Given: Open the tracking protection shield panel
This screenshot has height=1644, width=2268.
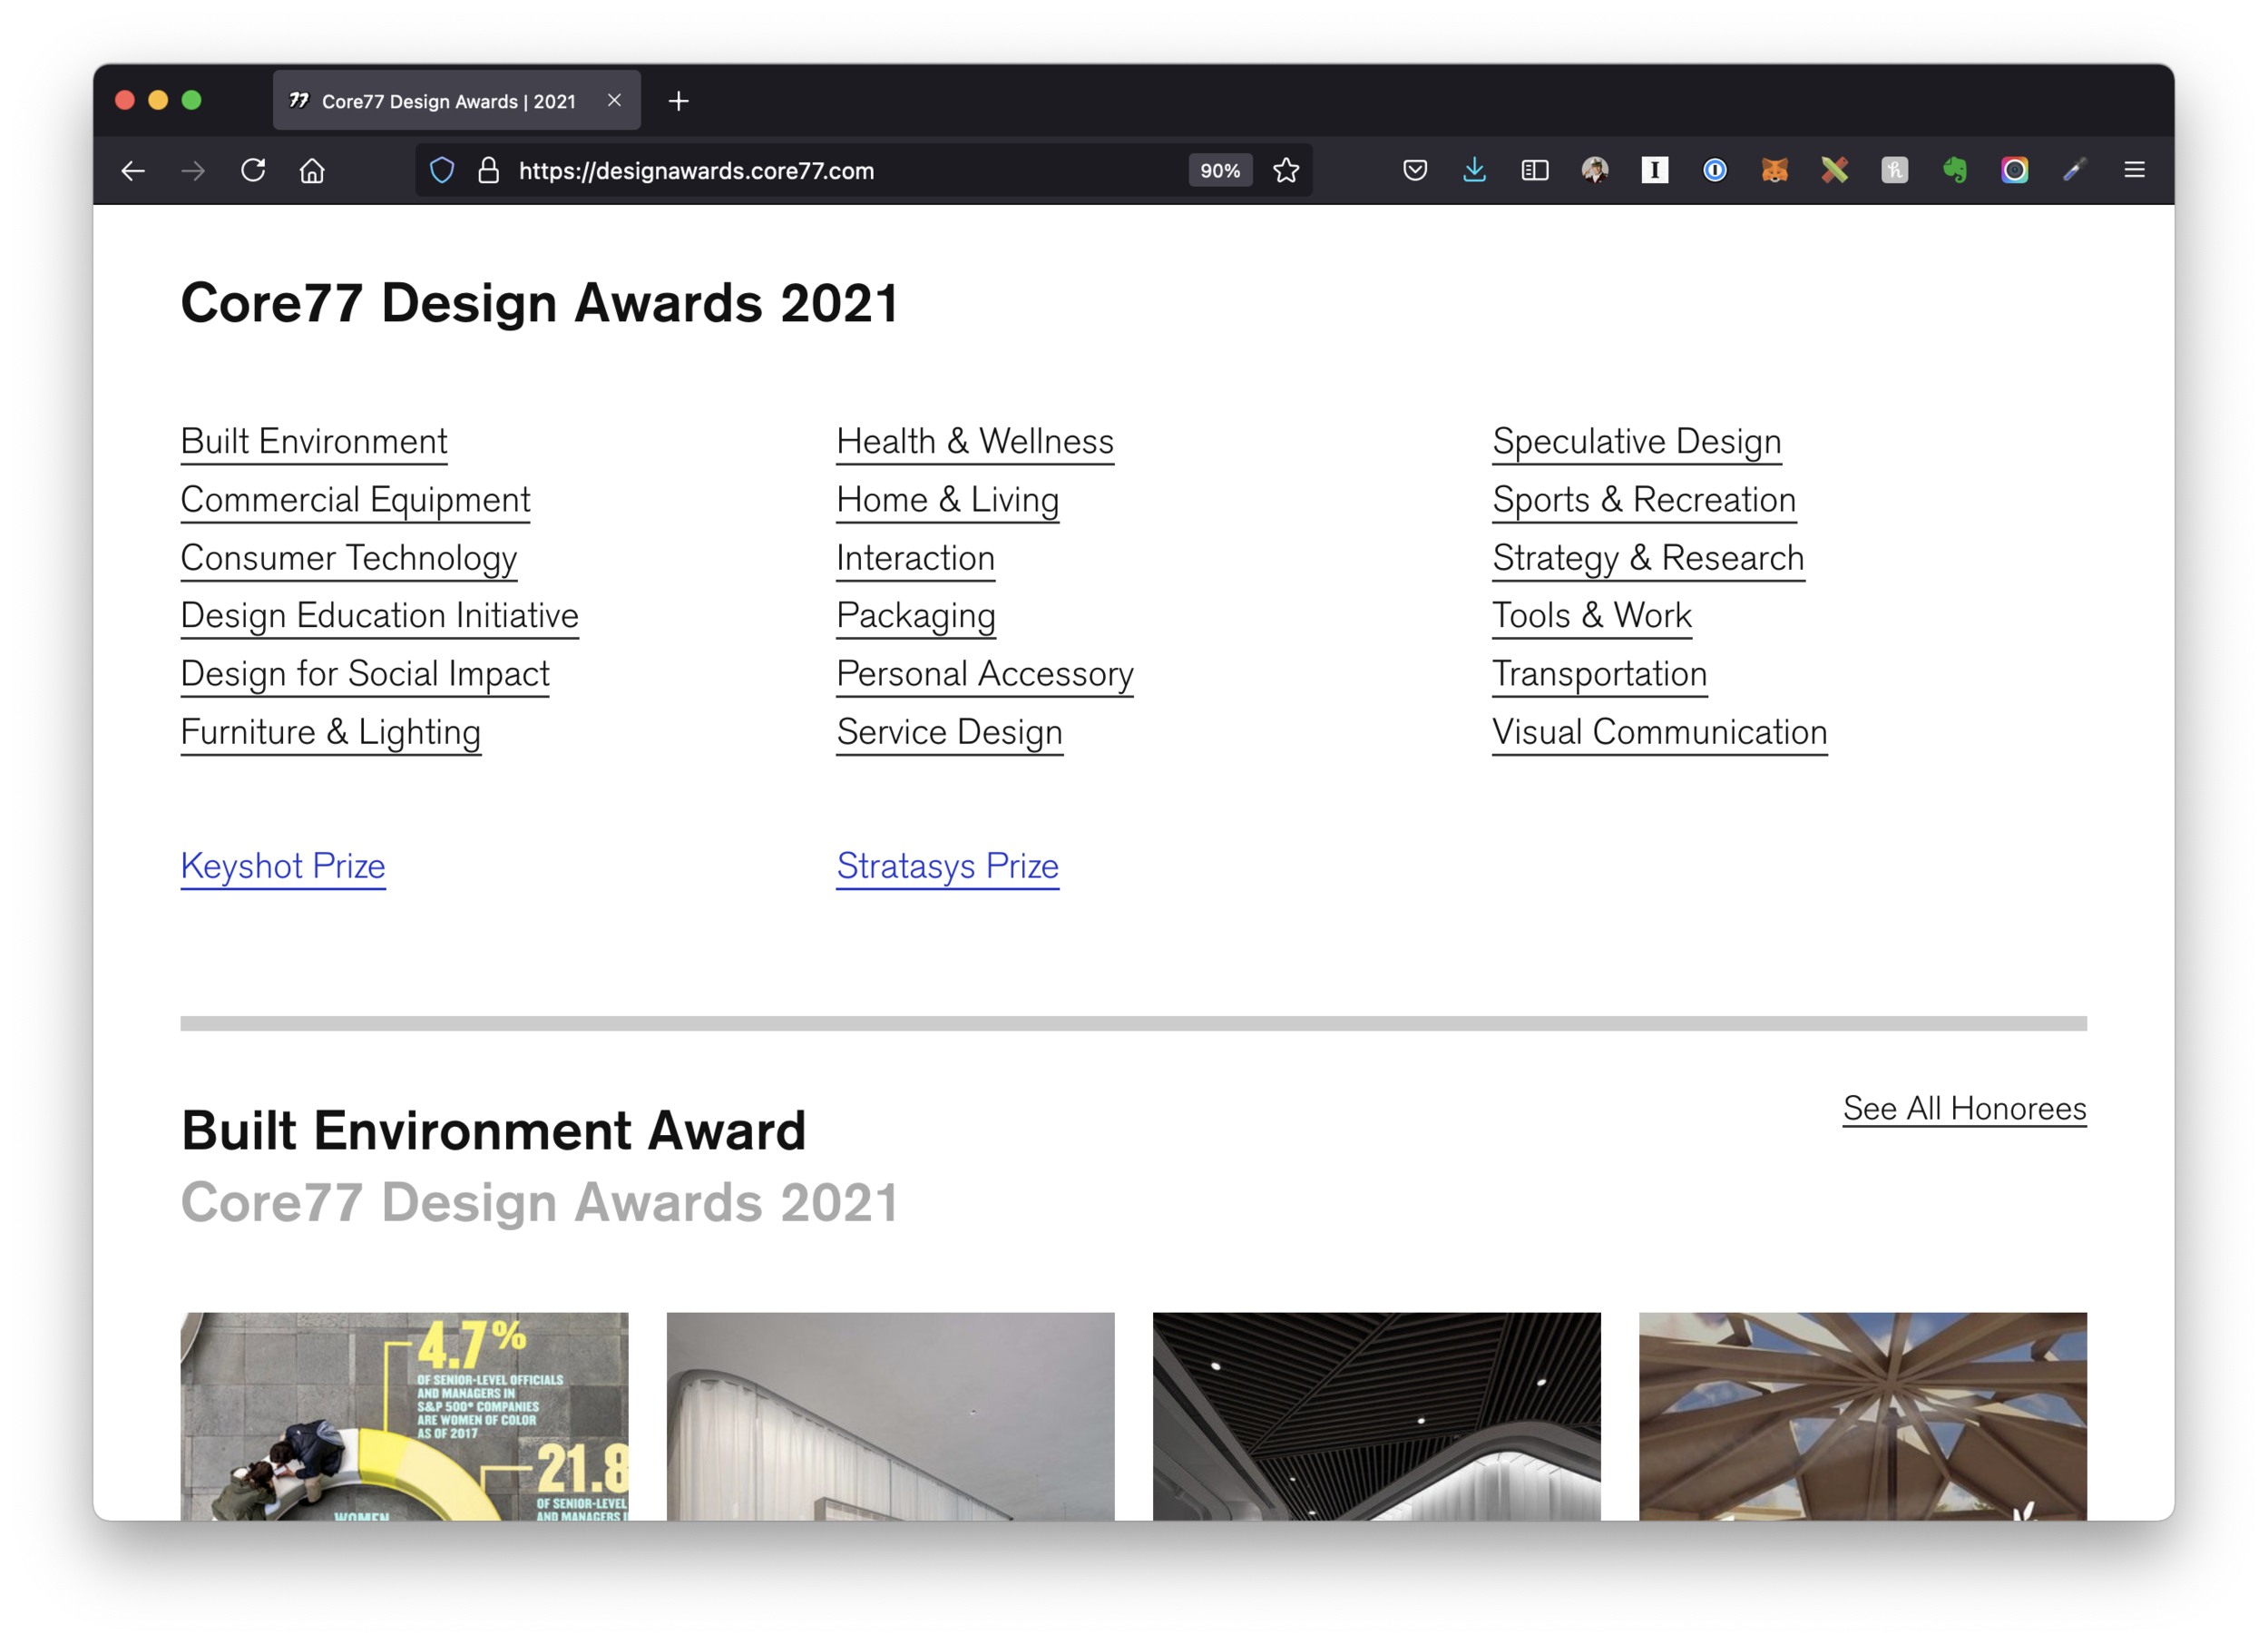Looking at the screenshot, I should [x=442, y=171].
